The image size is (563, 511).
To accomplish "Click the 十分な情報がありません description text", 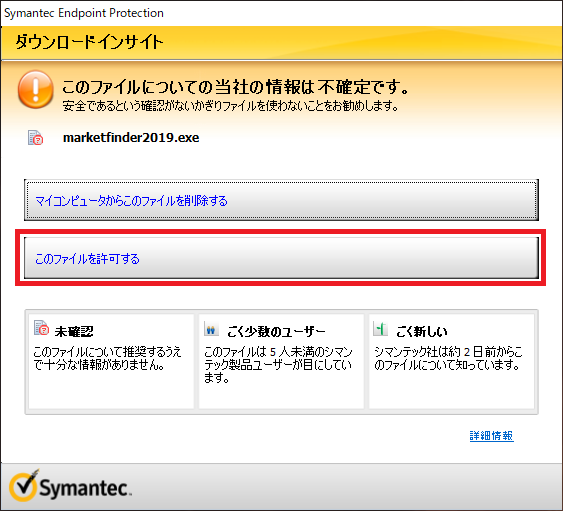I will 107,359.
